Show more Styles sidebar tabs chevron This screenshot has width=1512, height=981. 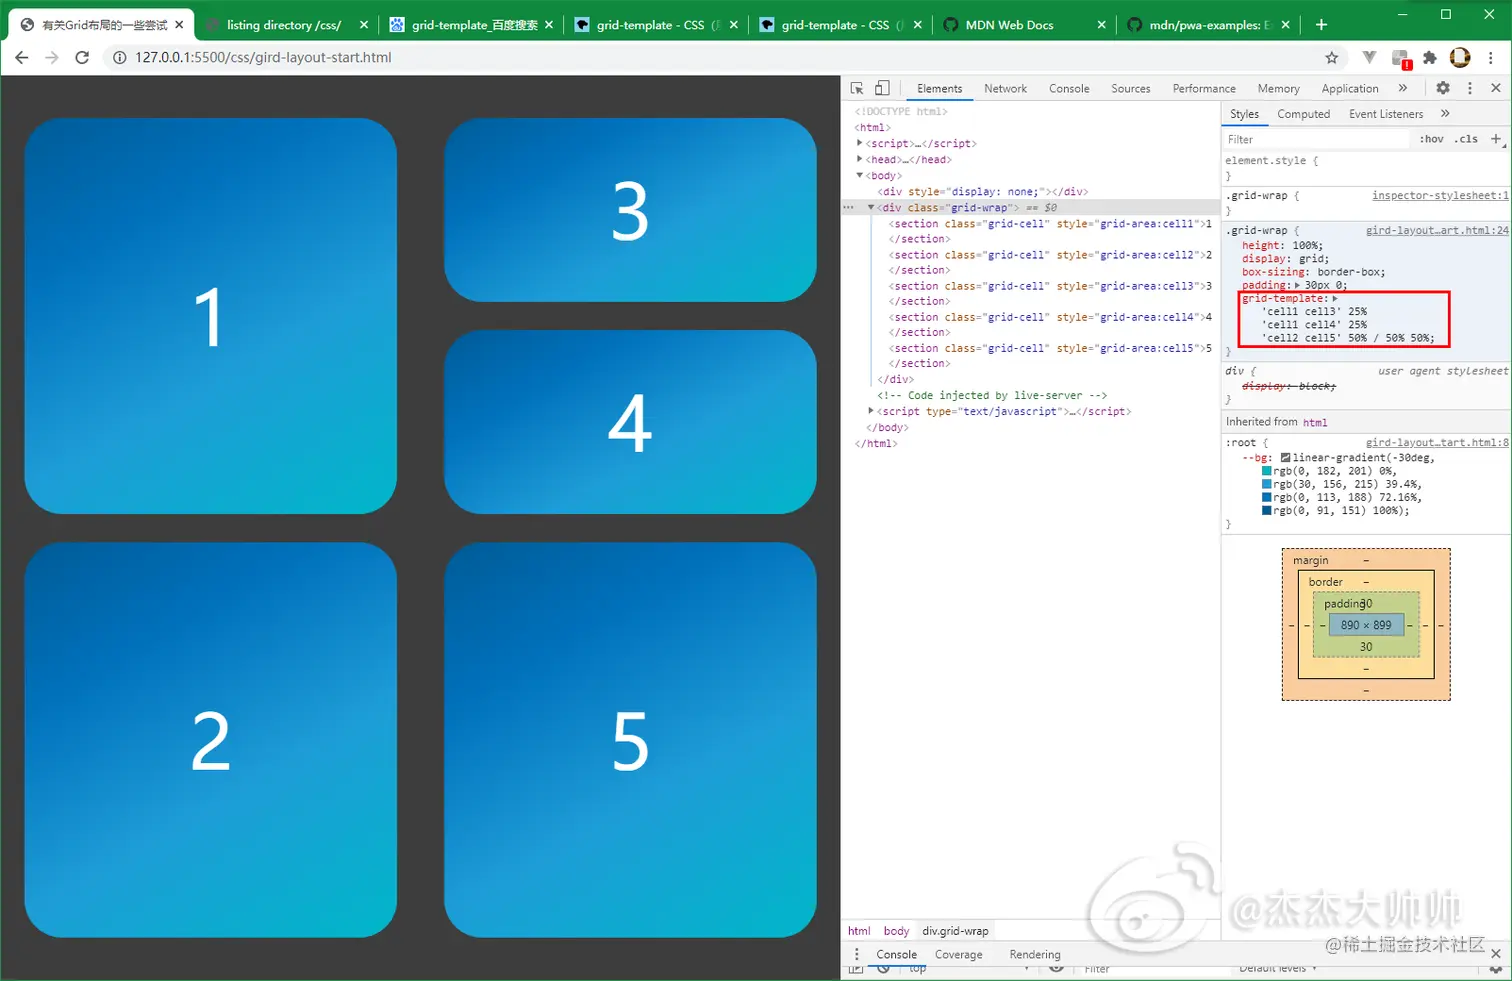coord(1445,114)
